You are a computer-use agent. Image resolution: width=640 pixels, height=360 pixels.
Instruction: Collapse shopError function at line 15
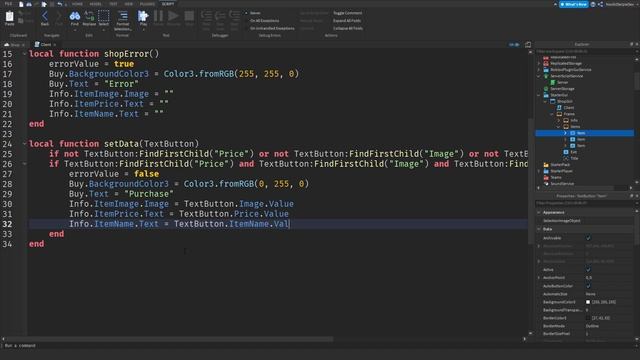[x=24, y=54]
